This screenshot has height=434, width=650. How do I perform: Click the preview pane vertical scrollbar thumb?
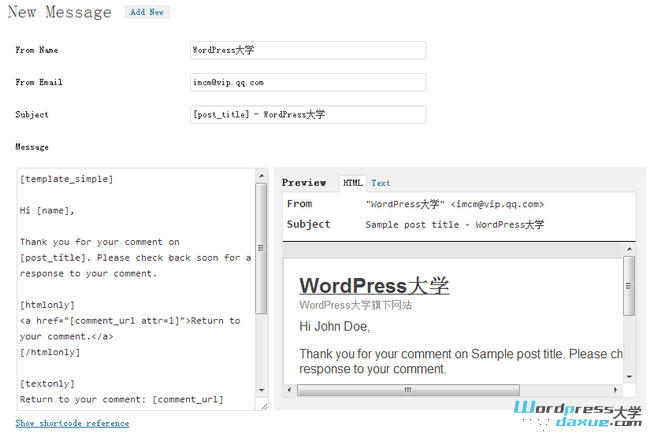click(629, 286)
